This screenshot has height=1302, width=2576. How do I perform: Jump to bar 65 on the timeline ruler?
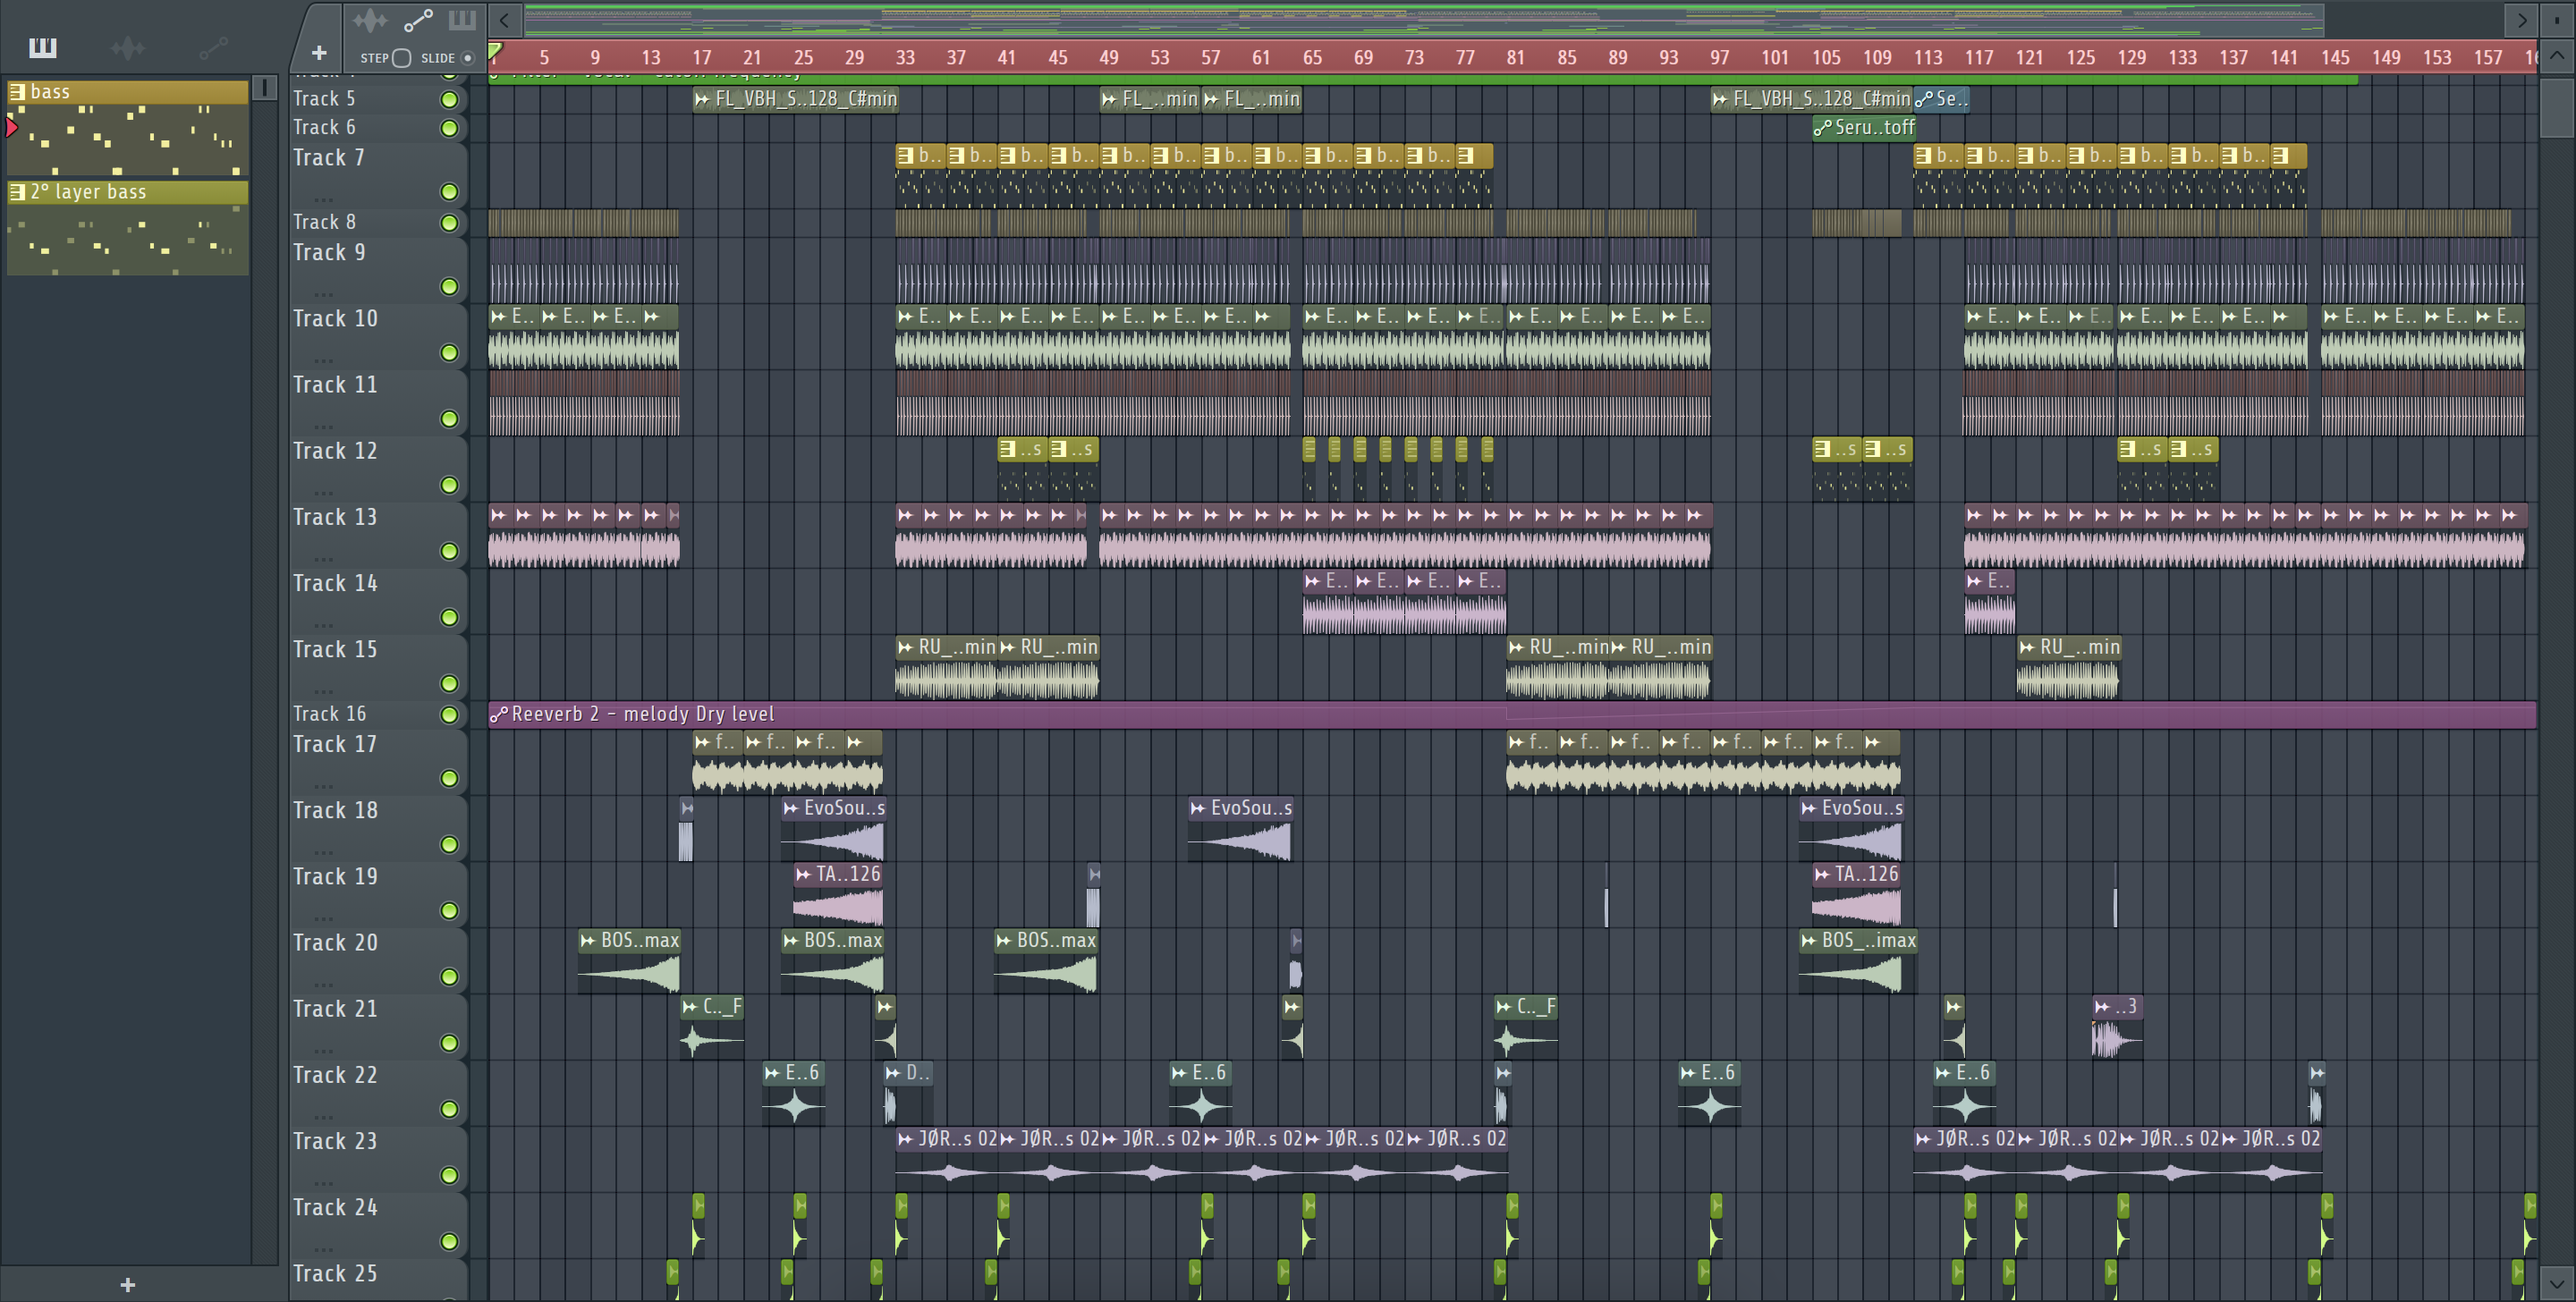pos(1312,58)
